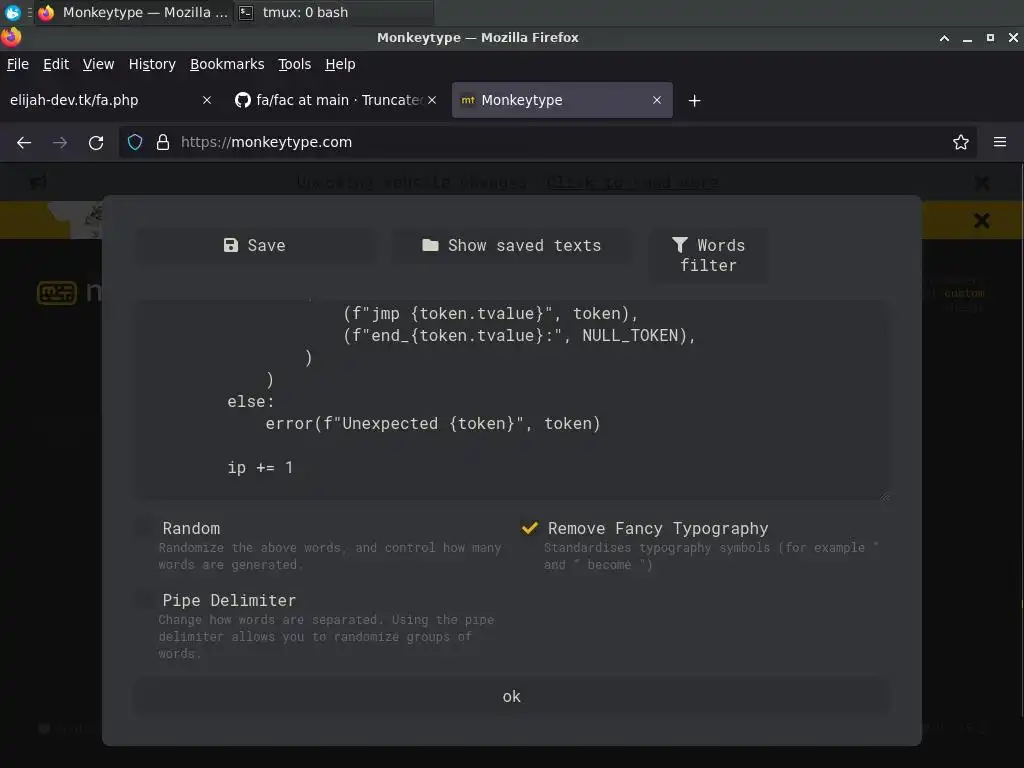Screen dimensions: 1024x768
Task: Switch to the elijah-dev.tk/fa.php tab
Action: [x=110, y=101]
